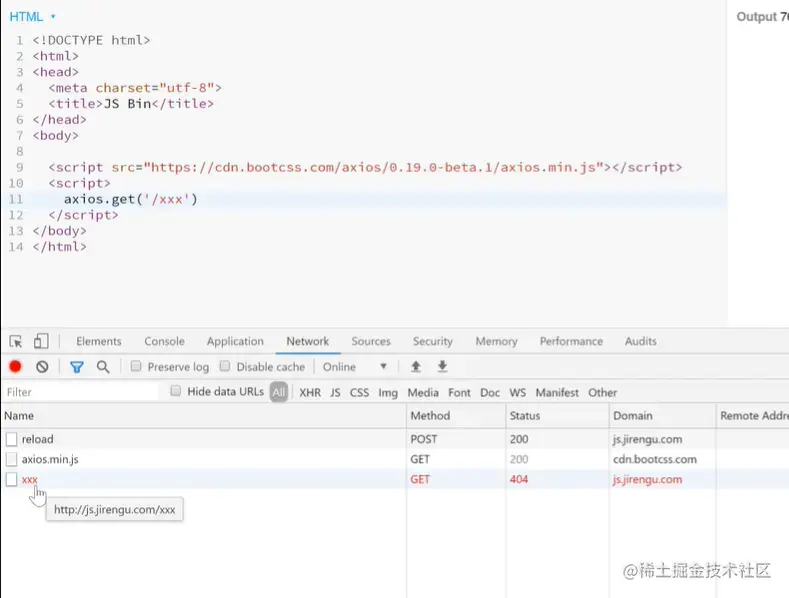Image resolution: width=789 pixels, height=598 pixels.
Task: Open the Performance tab
Action: (571, 341)
